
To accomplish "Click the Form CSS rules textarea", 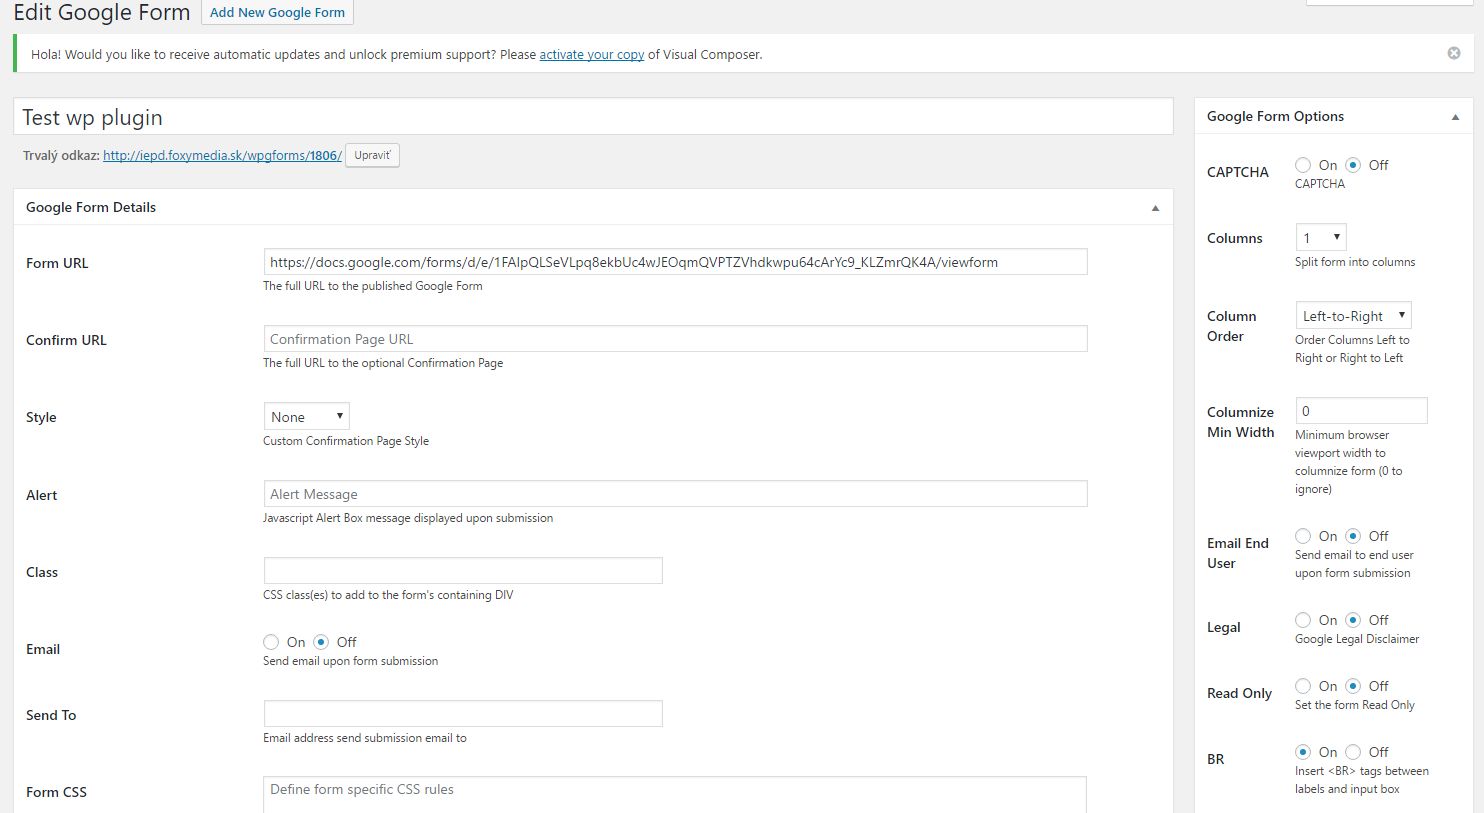I will pos(675,795).
